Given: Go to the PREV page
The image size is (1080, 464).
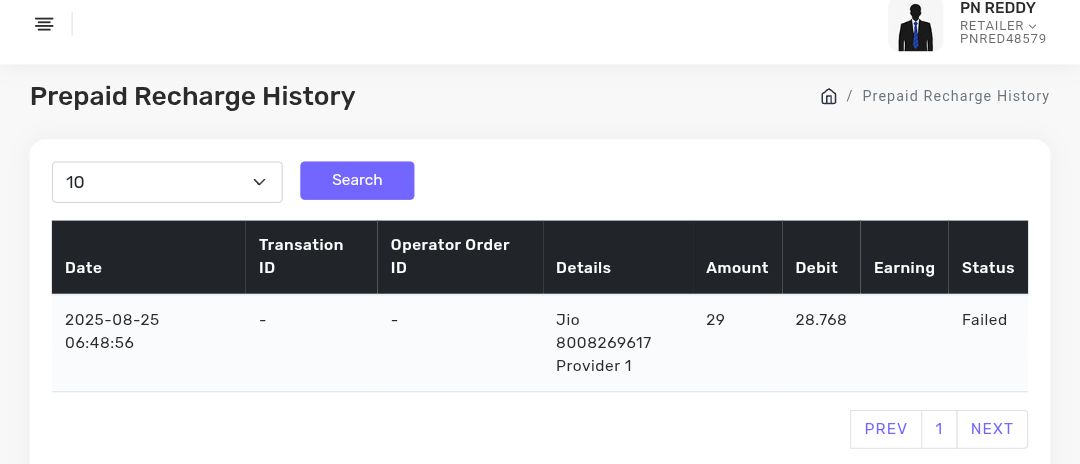Looking at the screenshot, I should pyautogui.click(x=886, y=429).
